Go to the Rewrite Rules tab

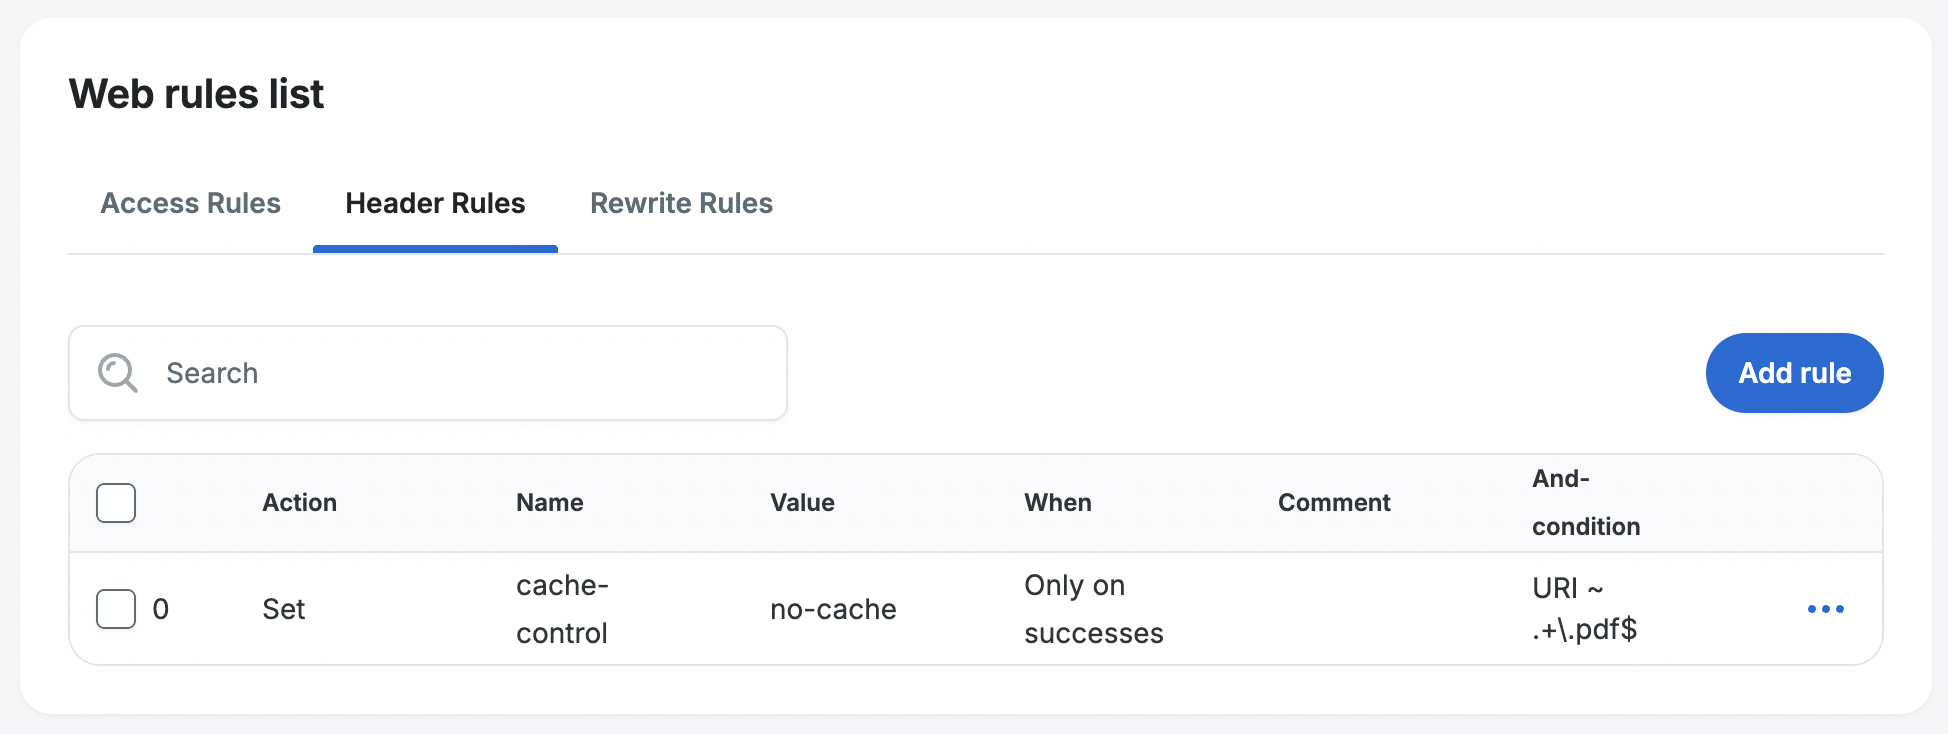[x=681, y=203]
